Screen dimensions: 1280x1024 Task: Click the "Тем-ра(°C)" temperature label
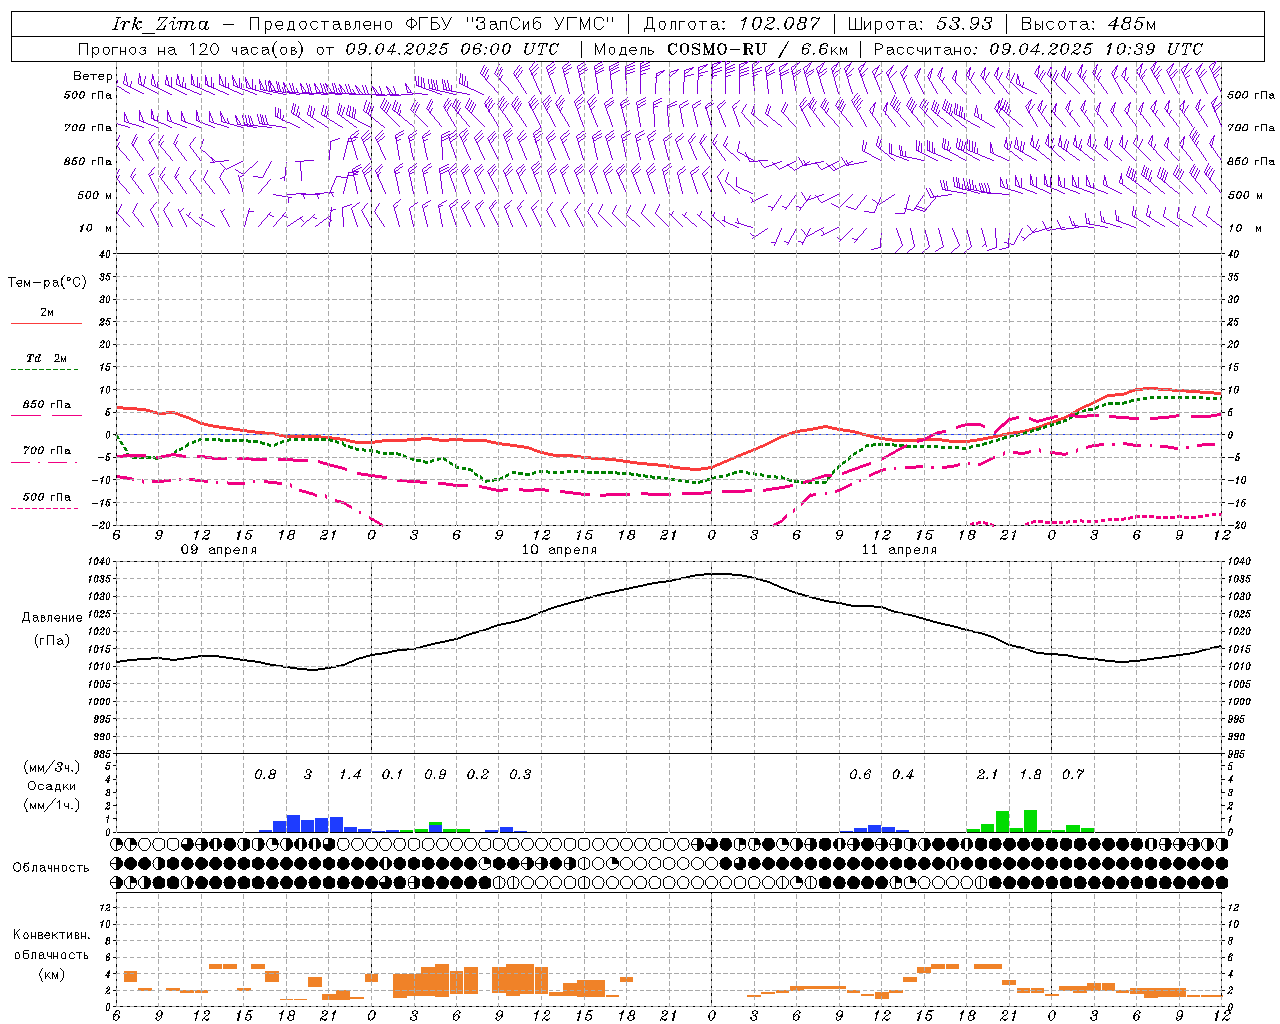[x=47, y=283]
